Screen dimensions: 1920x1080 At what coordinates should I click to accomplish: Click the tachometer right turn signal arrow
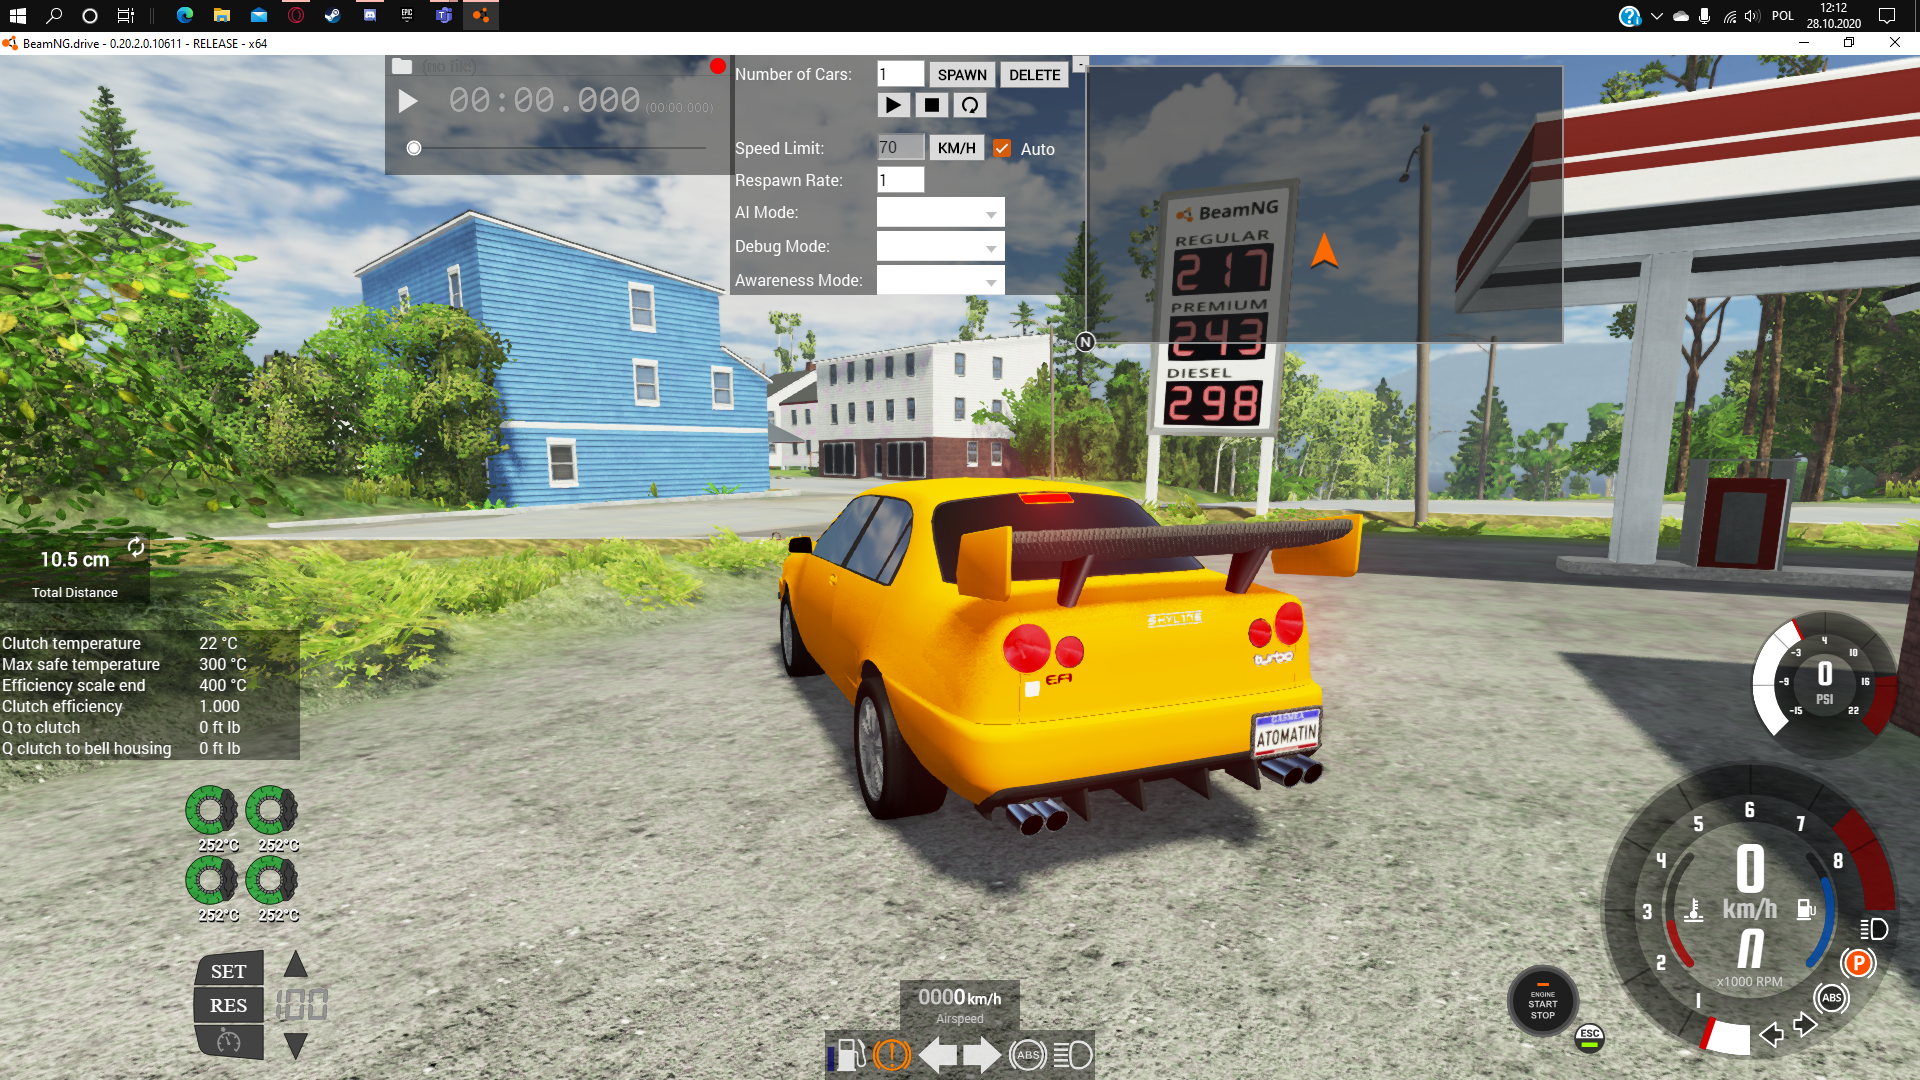[1805, 1024]
